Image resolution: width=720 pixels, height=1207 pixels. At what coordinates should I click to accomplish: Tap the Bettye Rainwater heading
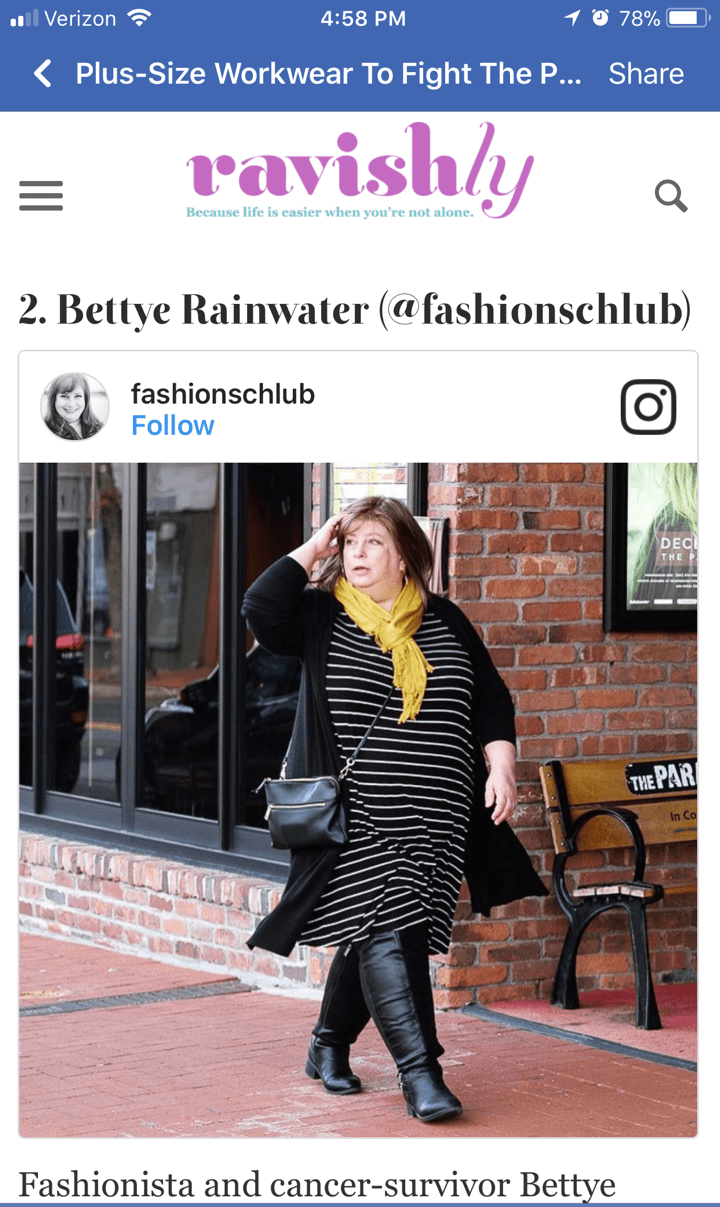coord(355,310)
